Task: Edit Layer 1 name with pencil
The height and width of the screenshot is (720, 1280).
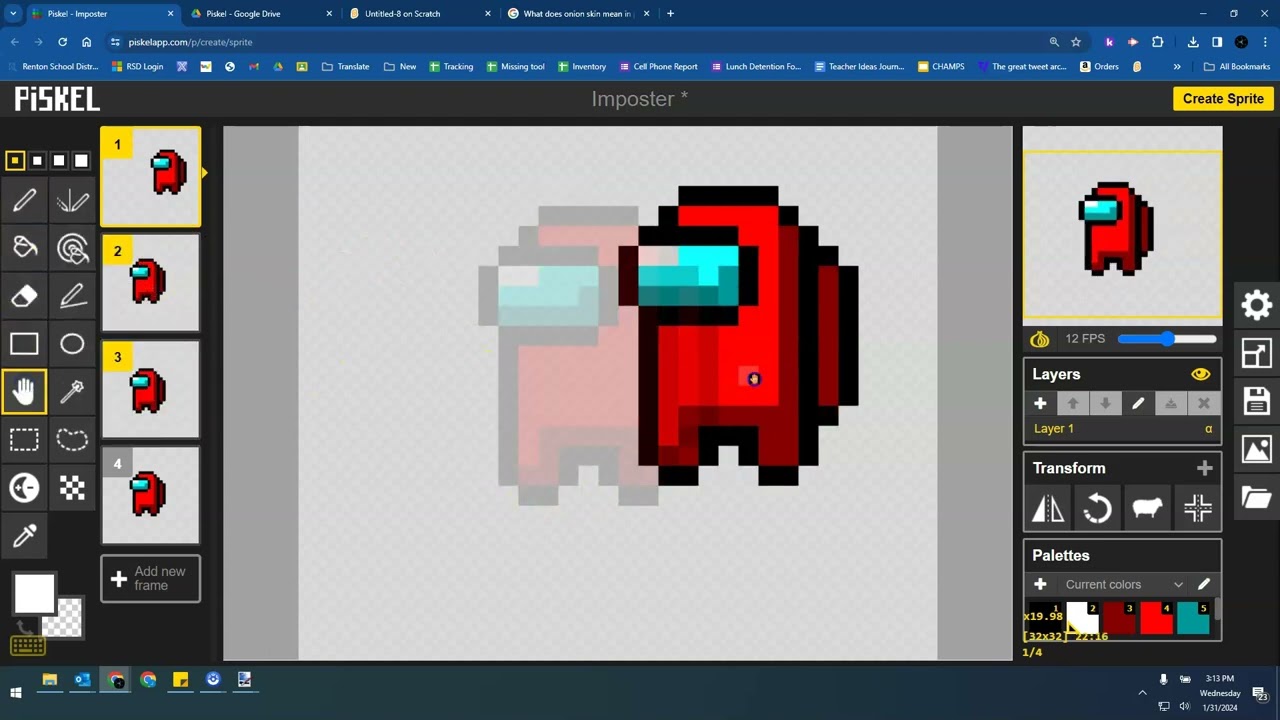Action: click(1137, 404)
